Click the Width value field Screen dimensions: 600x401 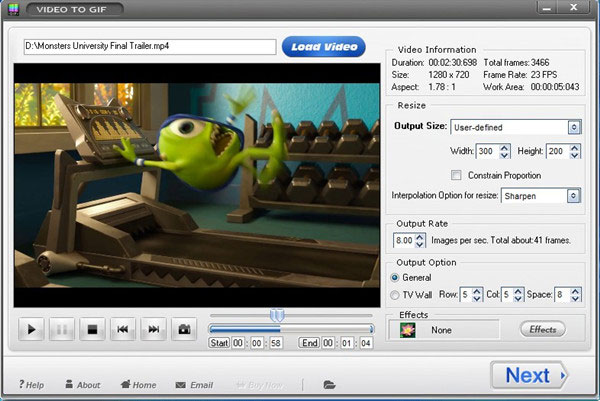(x=487, y=151)
